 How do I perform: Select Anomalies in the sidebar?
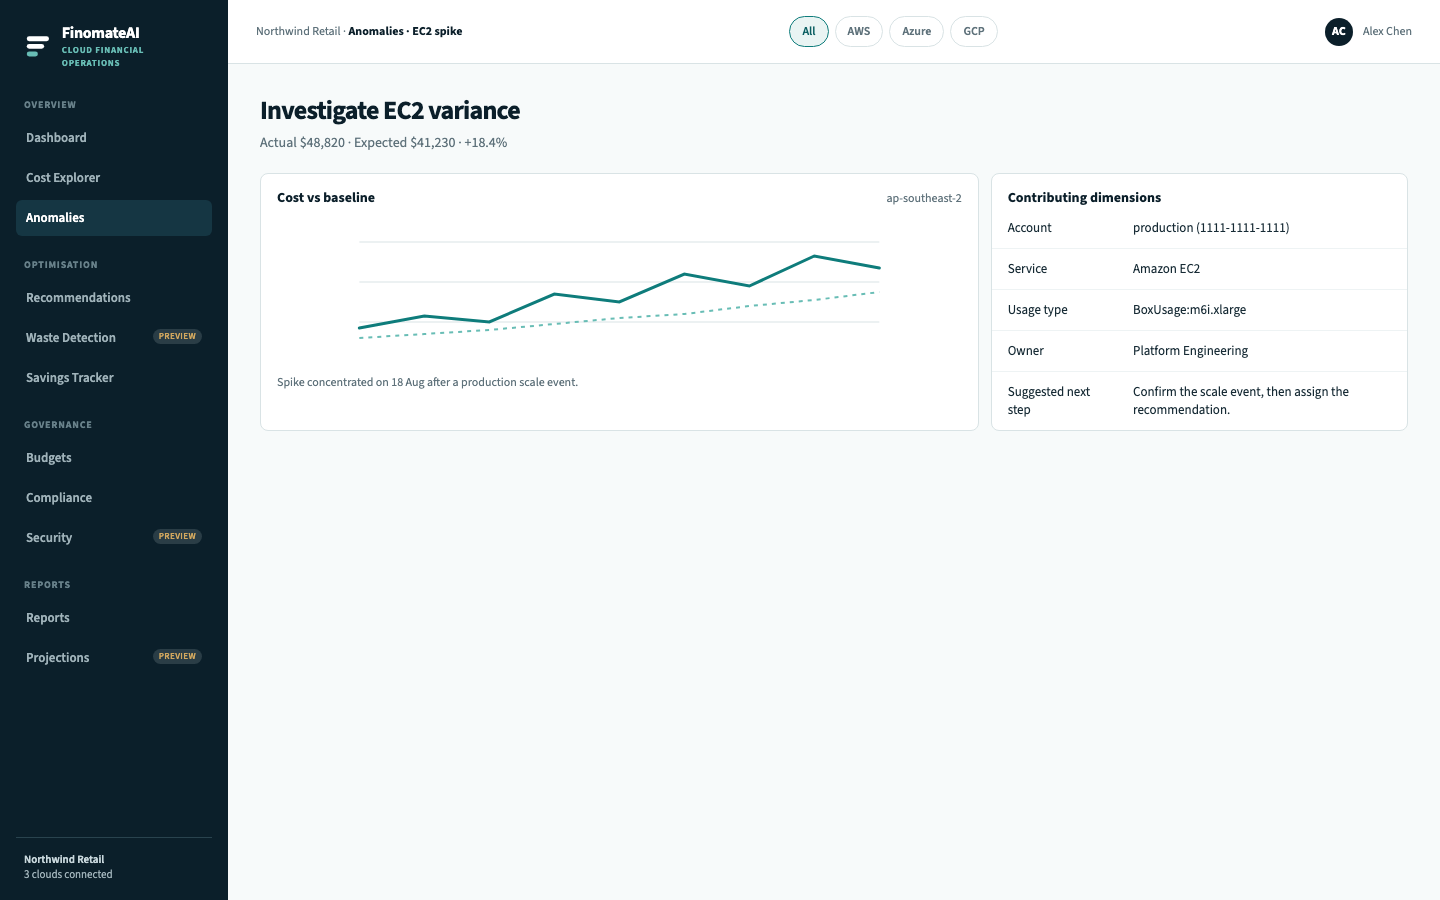pyautogui.click(x=114, y=218)
